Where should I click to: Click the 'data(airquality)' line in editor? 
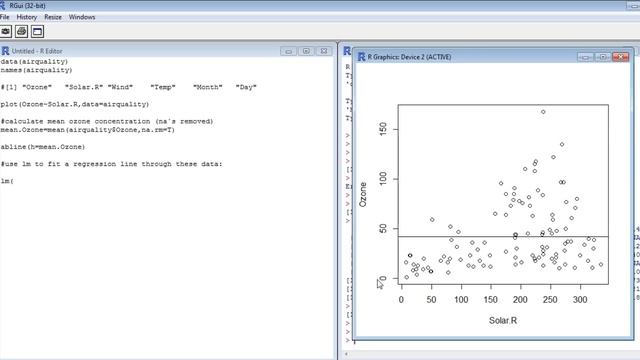[34, 62]
